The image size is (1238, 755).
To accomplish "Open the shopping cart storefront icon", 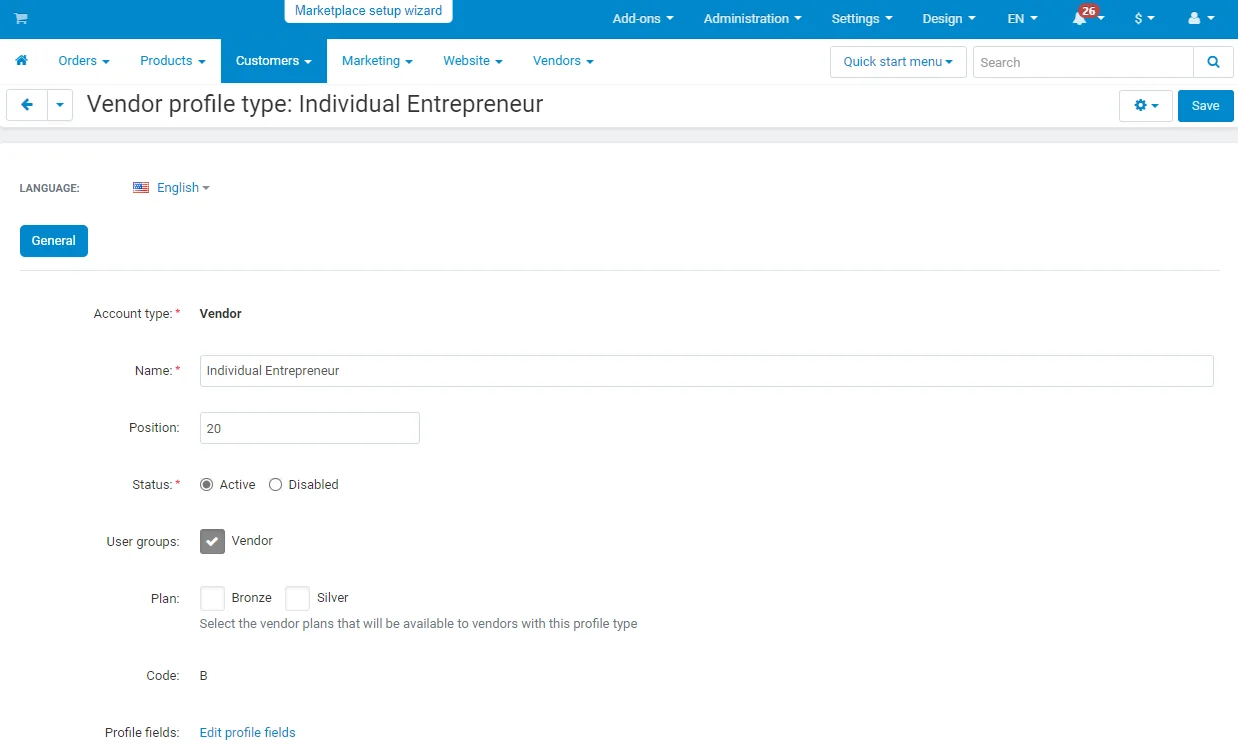I will pyautogui.click(x=21, y=19).
